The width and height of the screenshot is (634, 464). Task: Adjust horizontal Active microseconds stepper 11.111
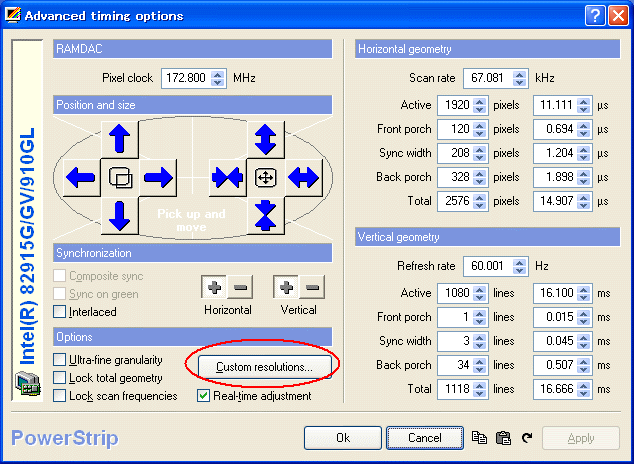(583, 105)
